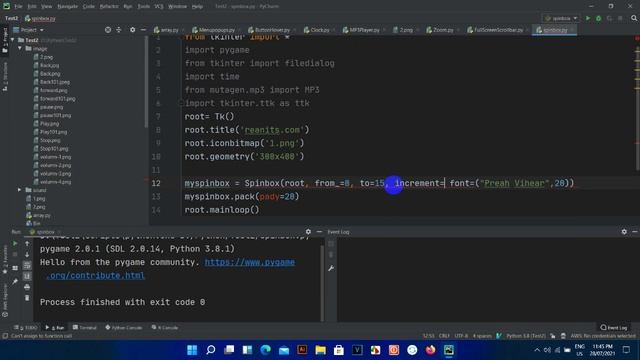Toggle soft-wrap in Run console
The width and height of the screenshot is (640, 360).
[x=27, y=265]
